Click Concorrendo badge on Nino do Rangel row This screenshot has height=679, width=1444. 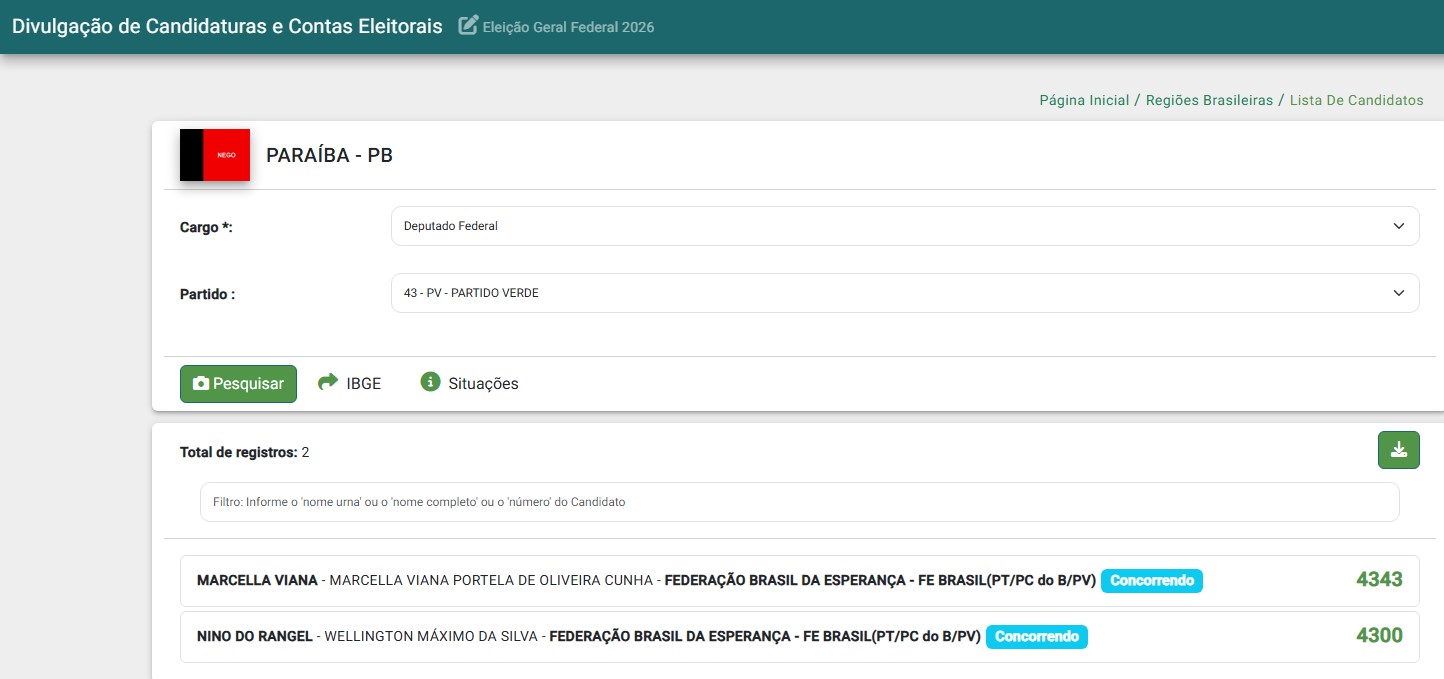[x=1037, y=636]
